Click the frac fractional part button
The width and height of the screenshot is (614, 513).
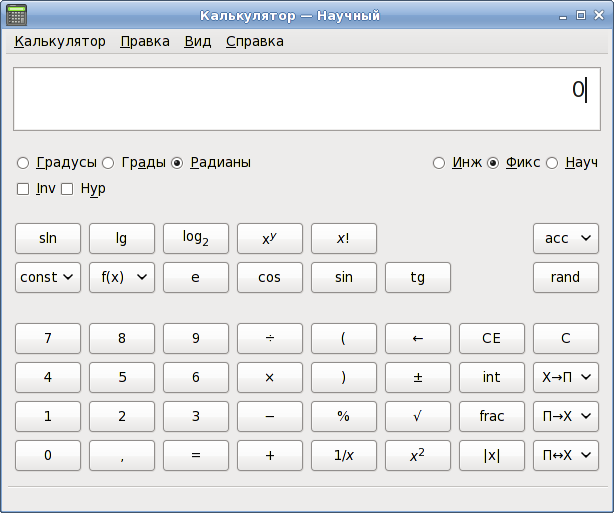coord(492,416)
